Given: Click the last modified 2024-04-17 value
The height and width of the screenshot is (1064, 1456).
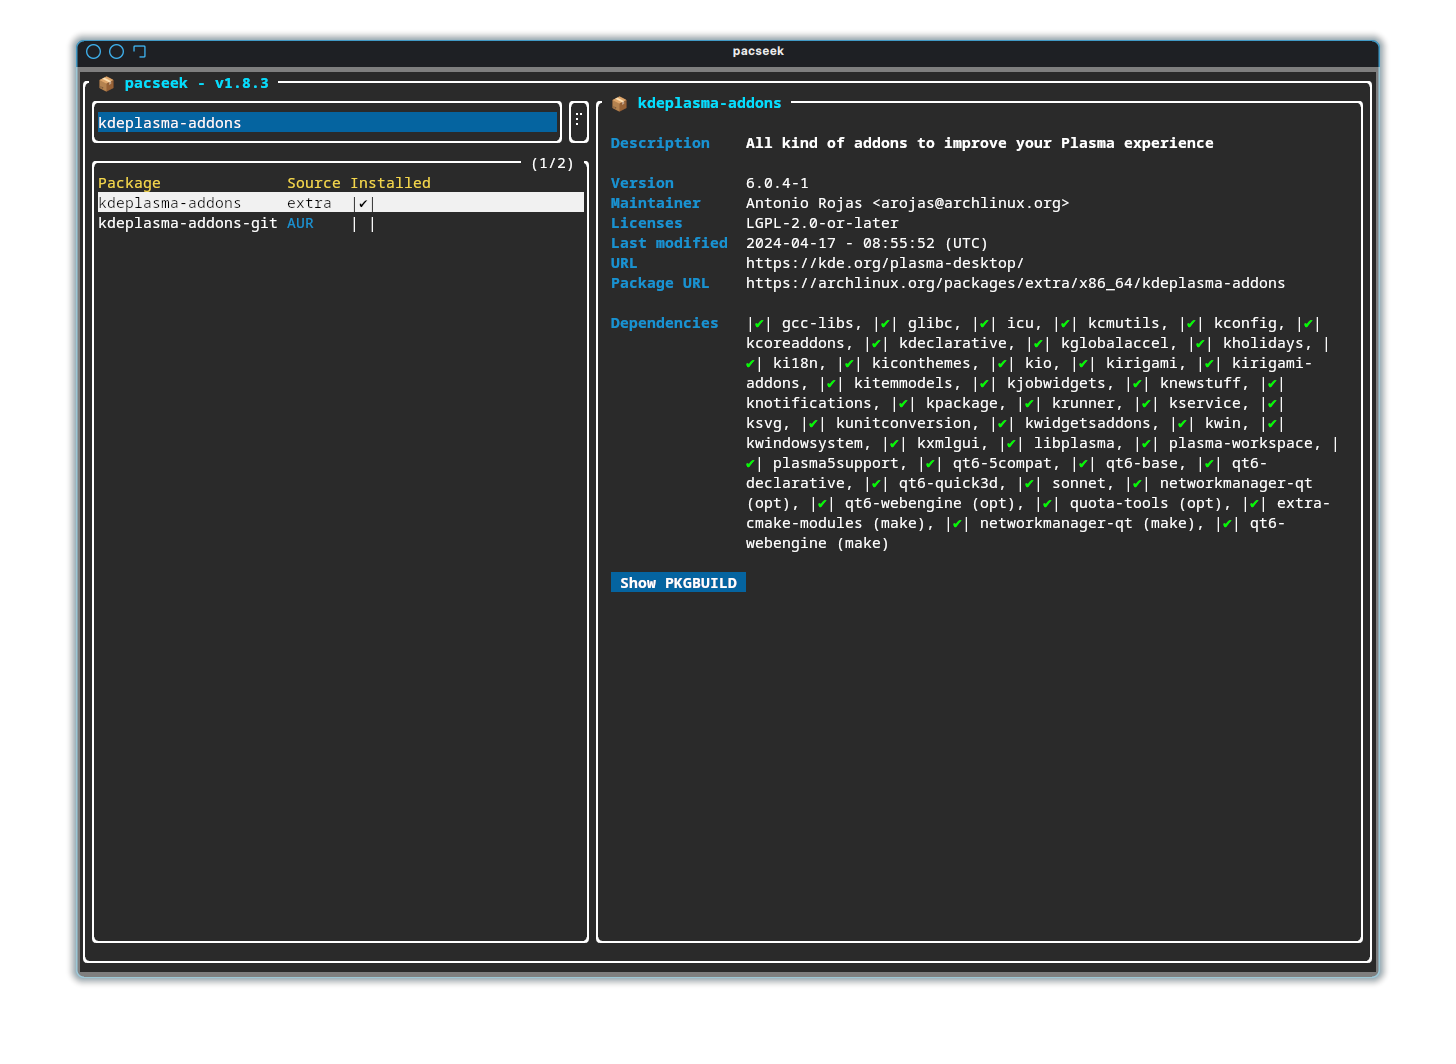Looking at the screenshot, I should coord(866,243).
